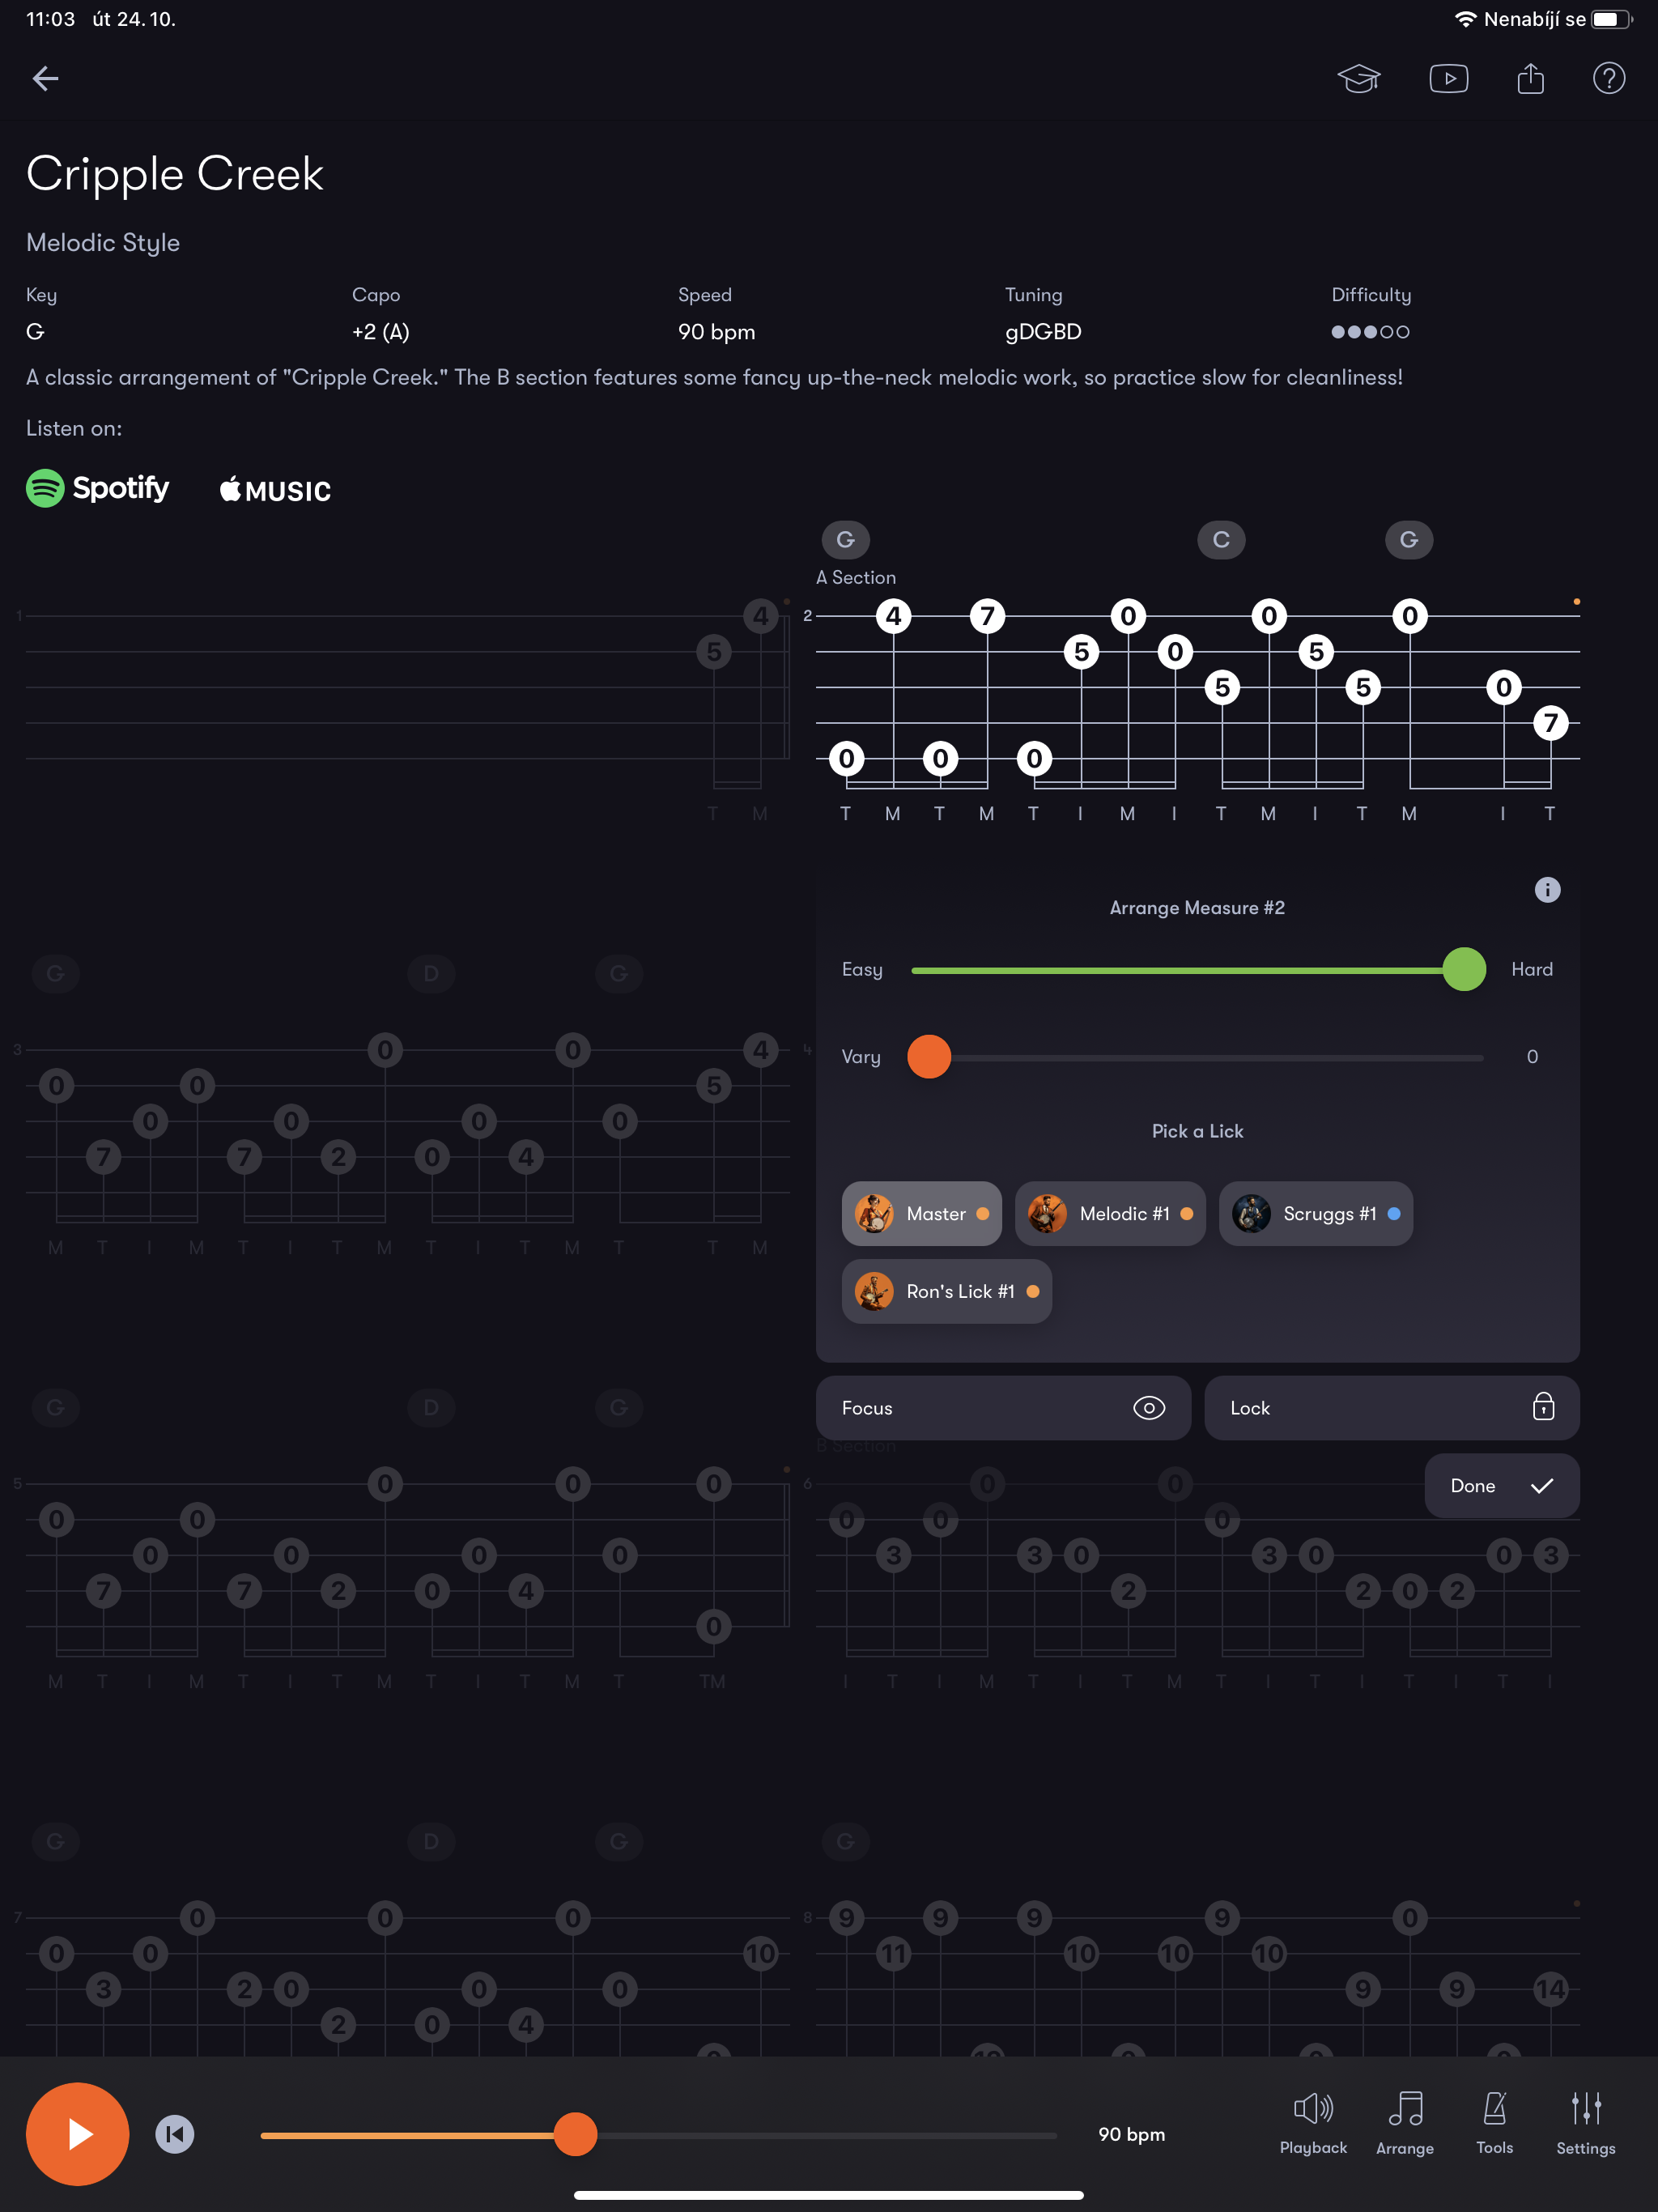This screenshot has height=2212, width=1658.
Task: Adjust the tempo slider at bottom
Action: pos(575,2134)
